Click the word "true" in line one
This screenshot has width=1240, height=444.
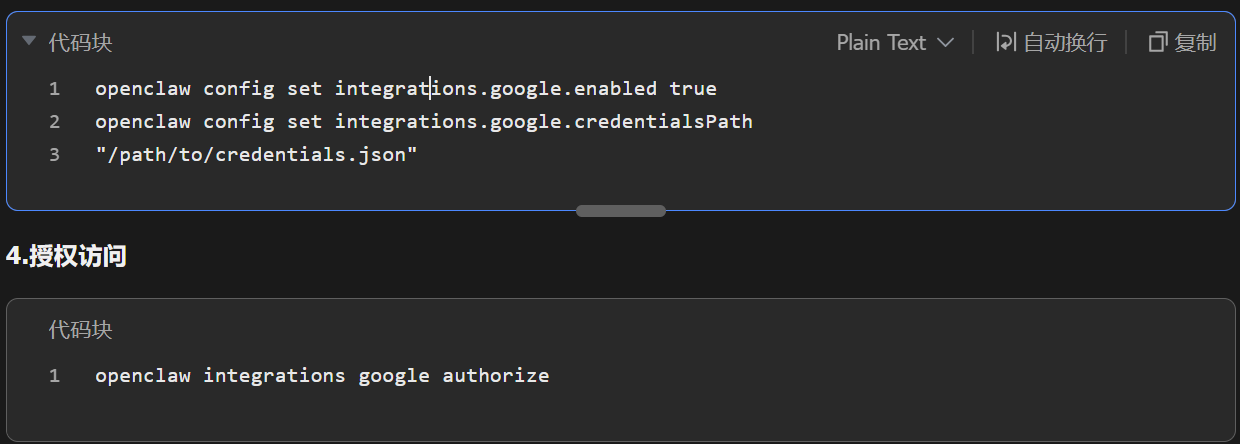pos(693,89)
